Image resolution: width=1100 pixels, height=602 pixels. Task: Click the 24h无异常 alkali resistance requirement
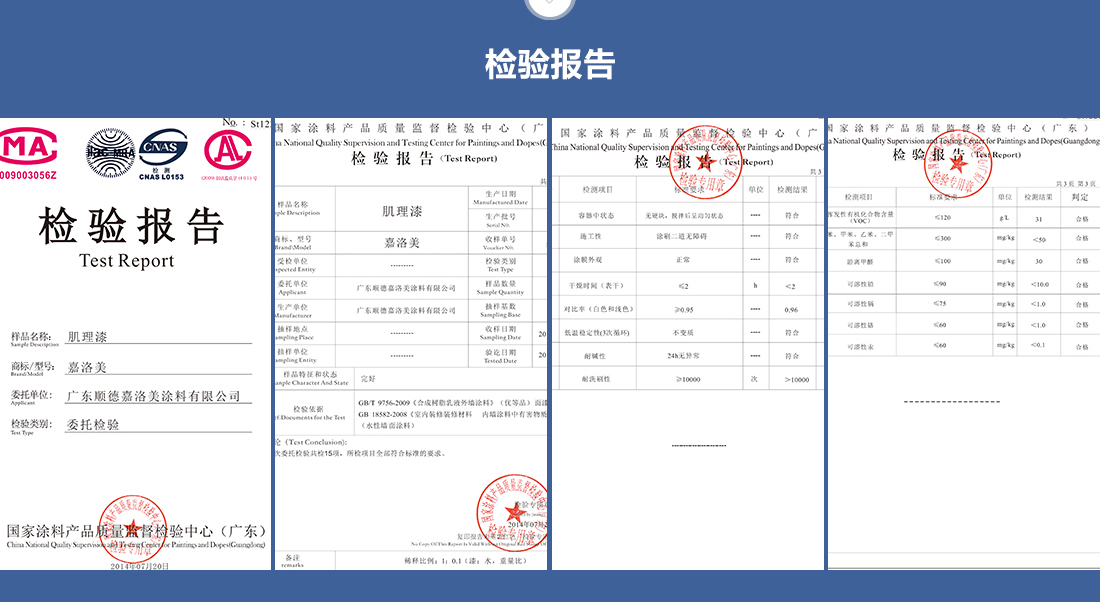pos(683,356)
